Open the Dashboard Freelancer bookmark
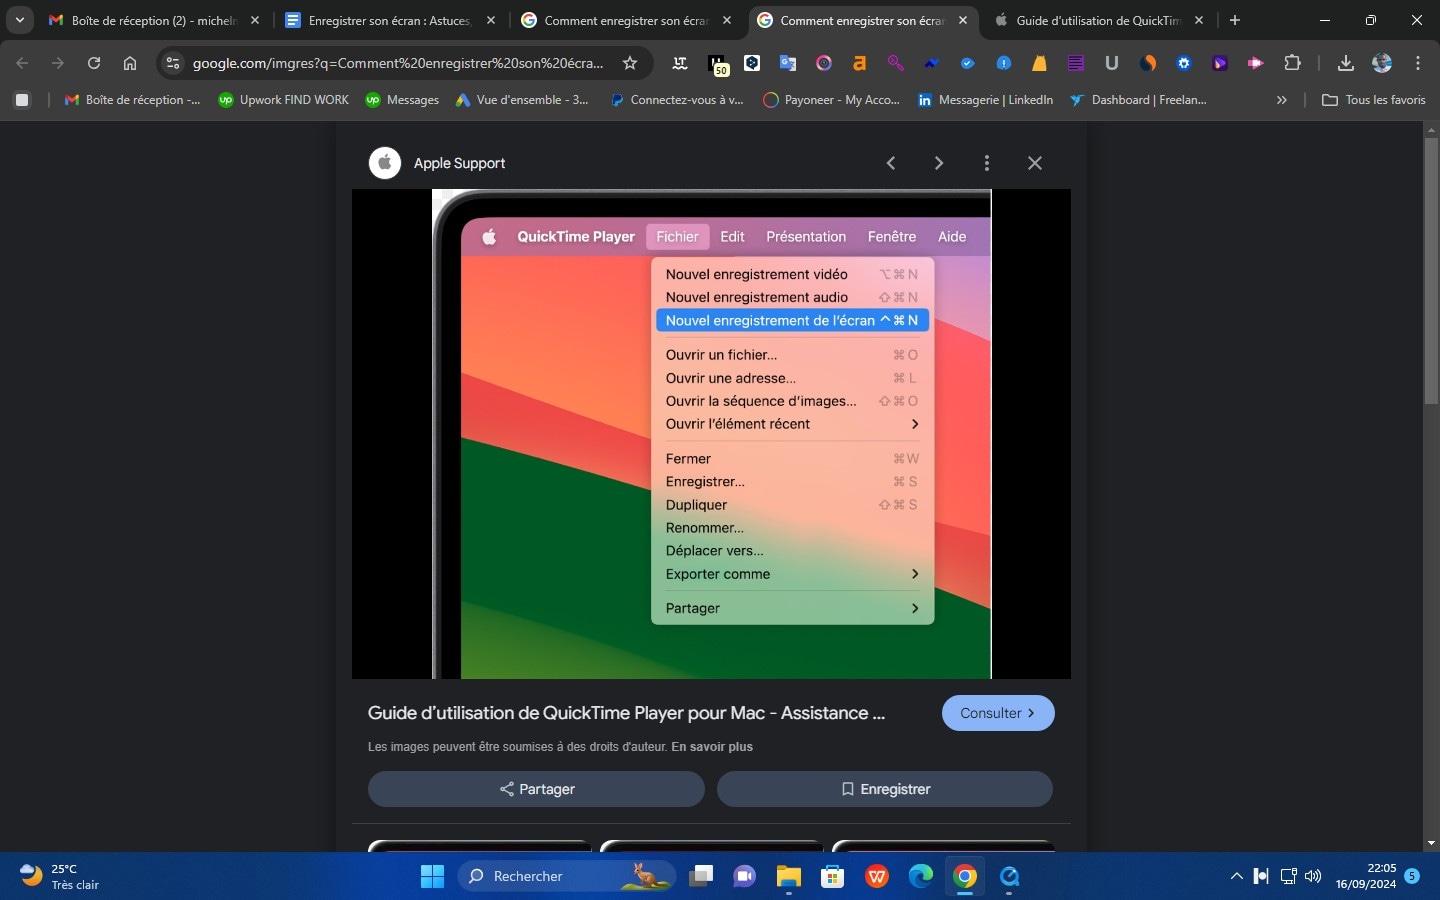1440x900 pixels. point(1138,100)
